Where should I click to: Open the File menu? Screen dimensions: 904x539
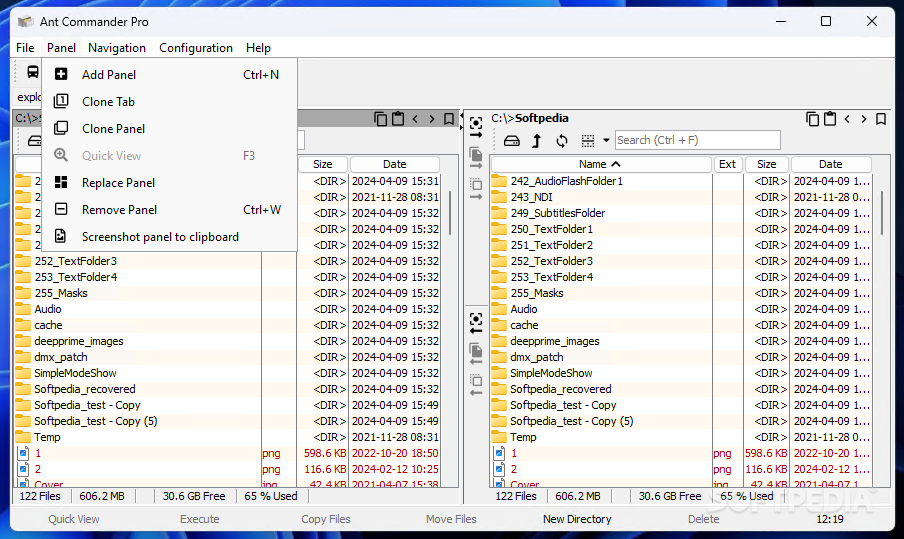point(25,48)
